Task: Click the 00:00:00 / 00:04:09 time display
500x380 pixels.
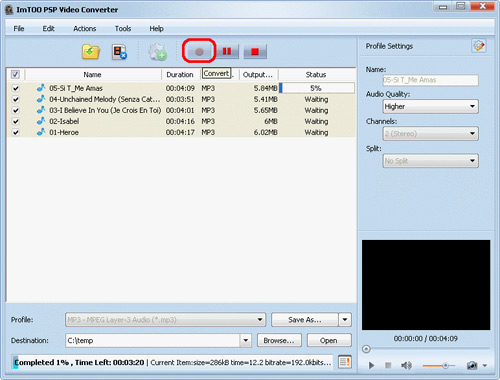Action: [426, 339]
